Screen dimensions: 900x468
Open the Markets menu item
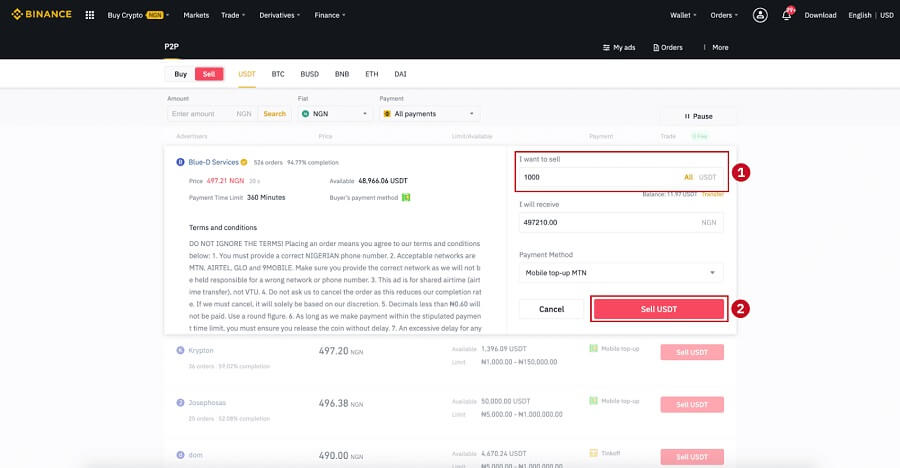click(x=196, y=16)
